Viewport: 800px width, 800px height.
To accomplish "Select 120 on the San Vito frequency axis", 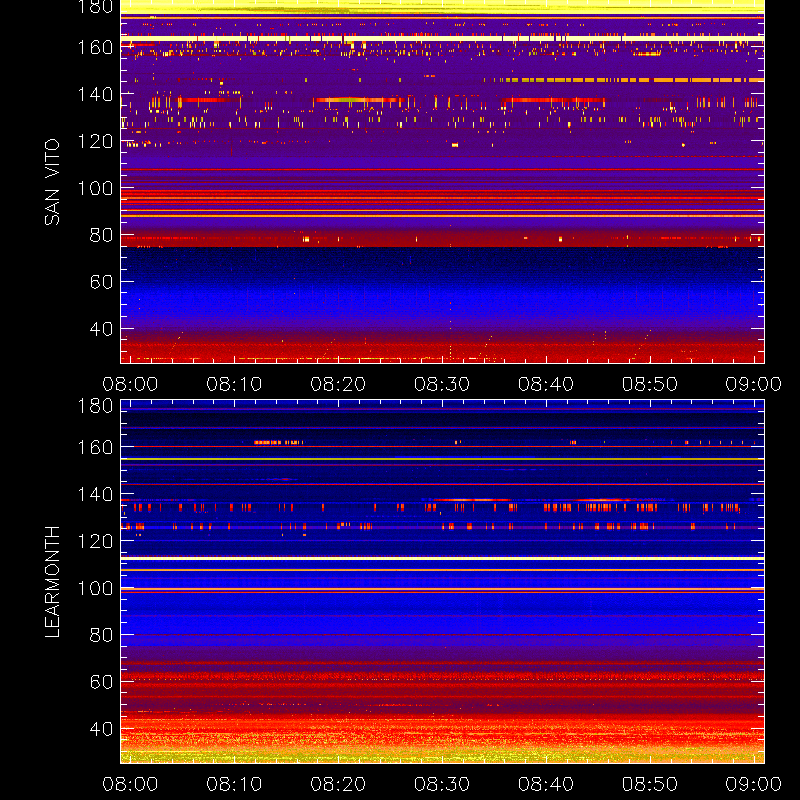I will [95, 141].
